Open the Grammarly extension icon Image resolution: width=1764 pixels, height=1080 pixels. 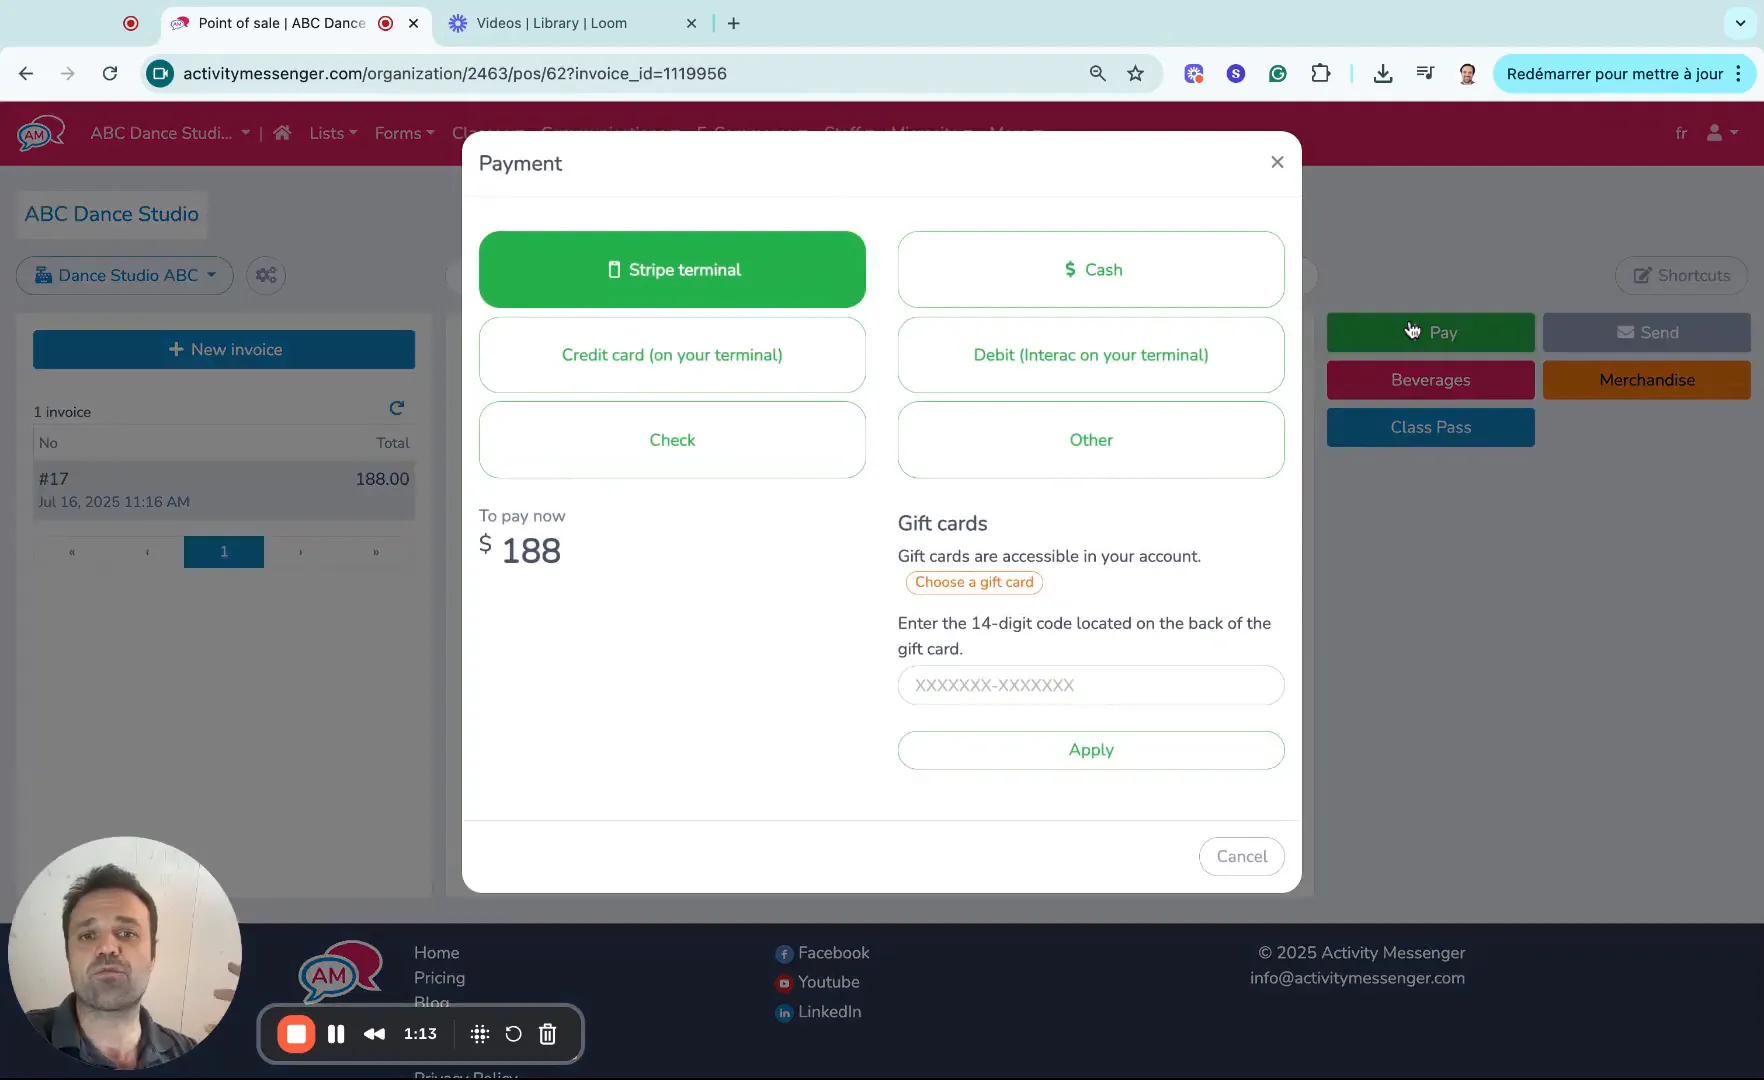[x=1278, y=73]
